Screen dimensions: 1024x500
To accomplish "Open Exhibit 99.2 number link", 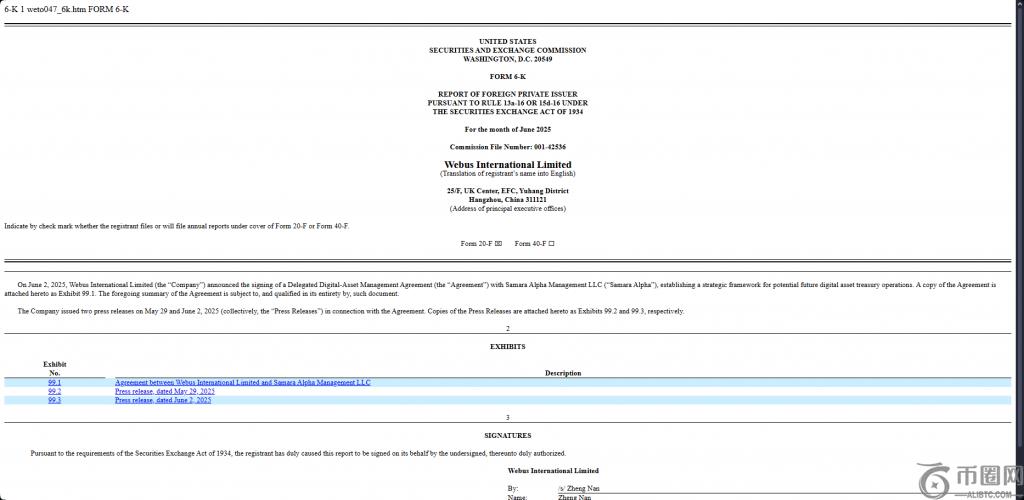I will (x=54, y=392).
